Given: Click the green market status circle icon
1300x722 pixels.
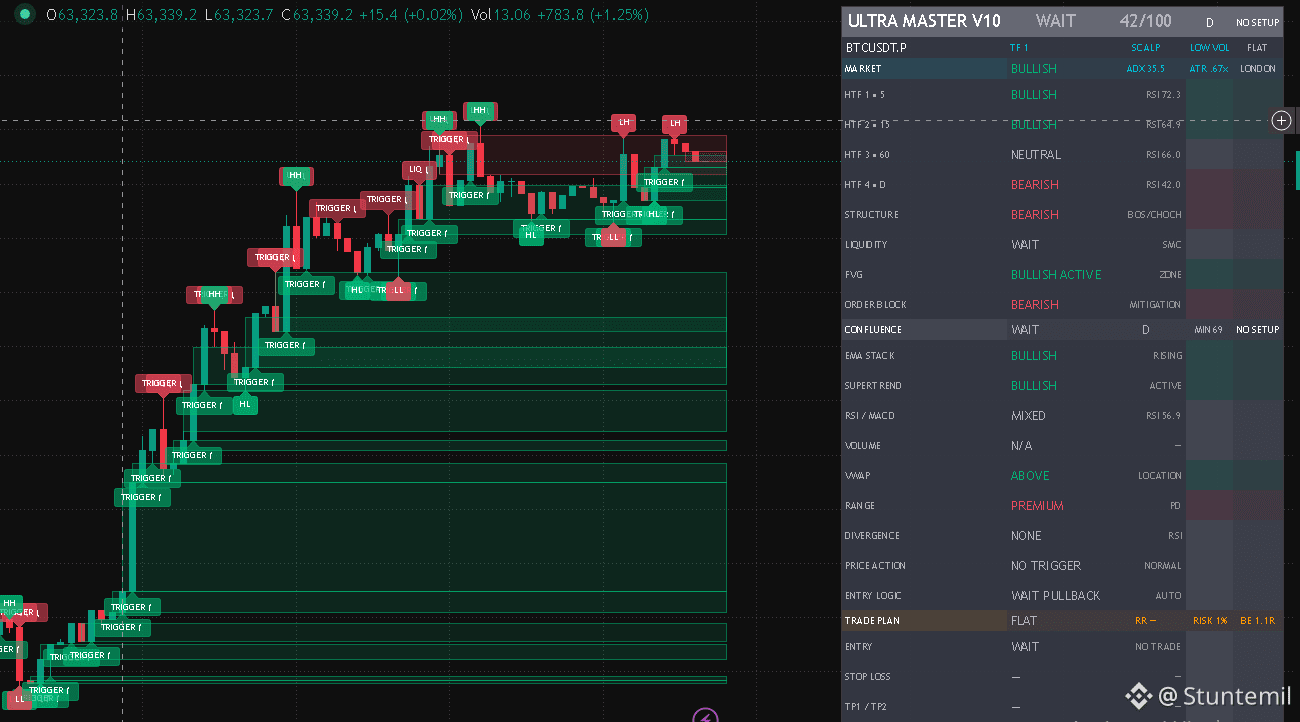Looking at the screenshot, I should click(25, 15).
